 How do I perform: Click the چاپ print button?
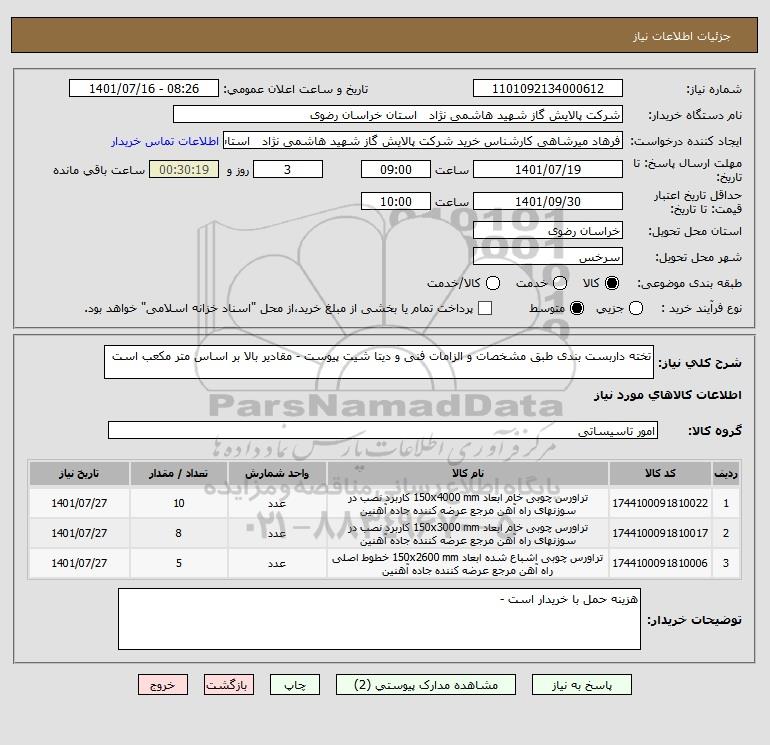point(295,685)
